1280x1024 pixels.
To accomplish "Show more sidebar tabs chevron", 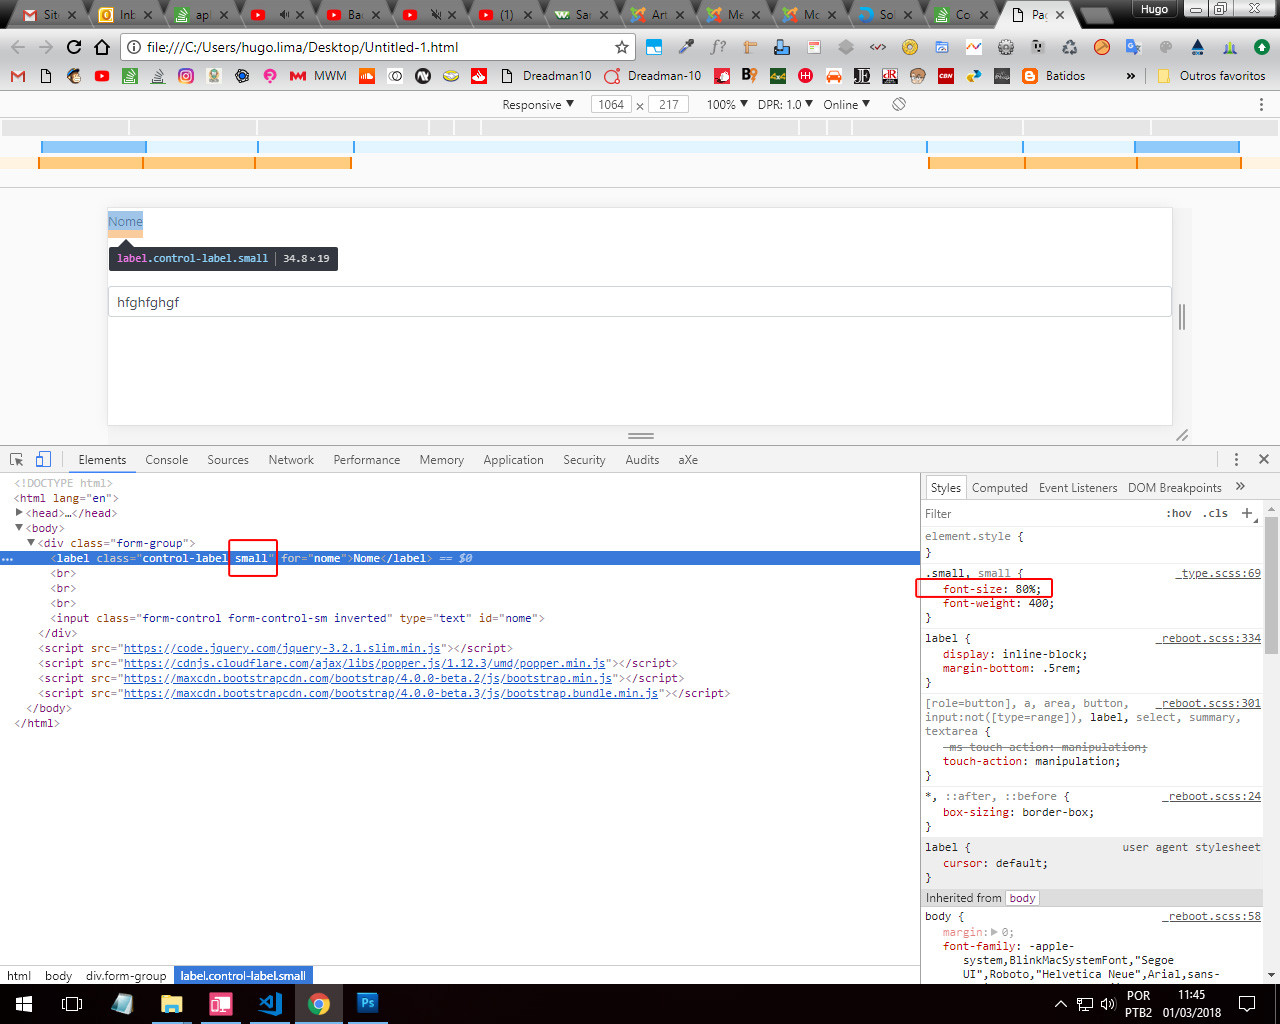I will 1241,487.
